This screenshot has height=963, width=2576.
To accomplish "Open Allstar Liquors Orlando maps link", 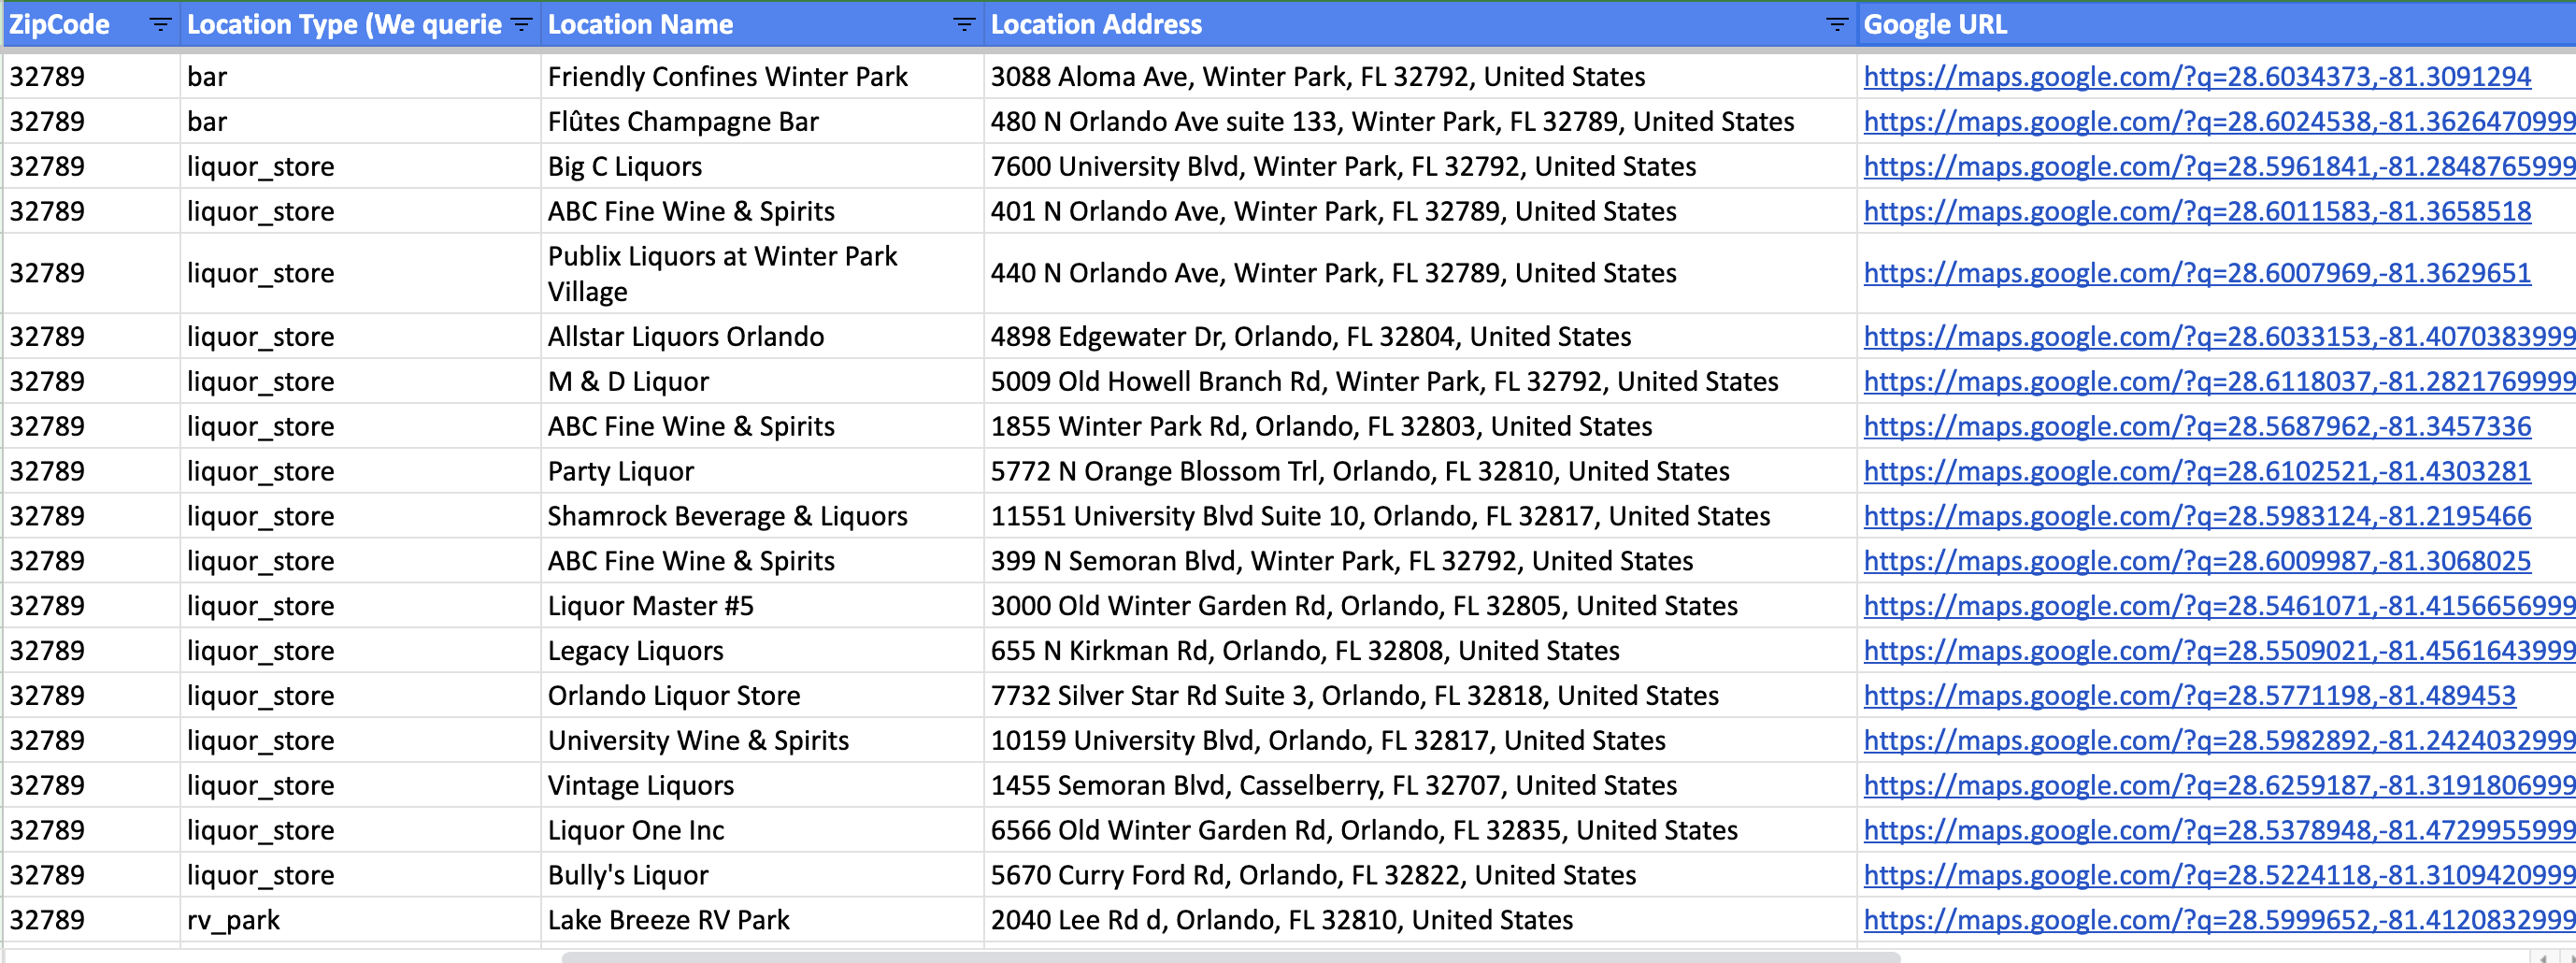I will click(2219, 337).
